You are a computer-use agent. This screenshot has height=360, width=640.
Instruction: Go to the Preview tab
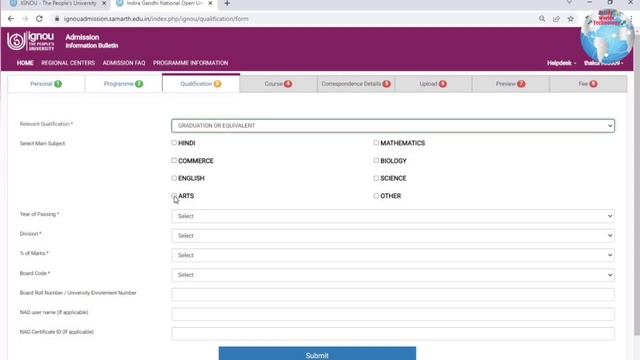pyautogui.click(x=511, y=84)
